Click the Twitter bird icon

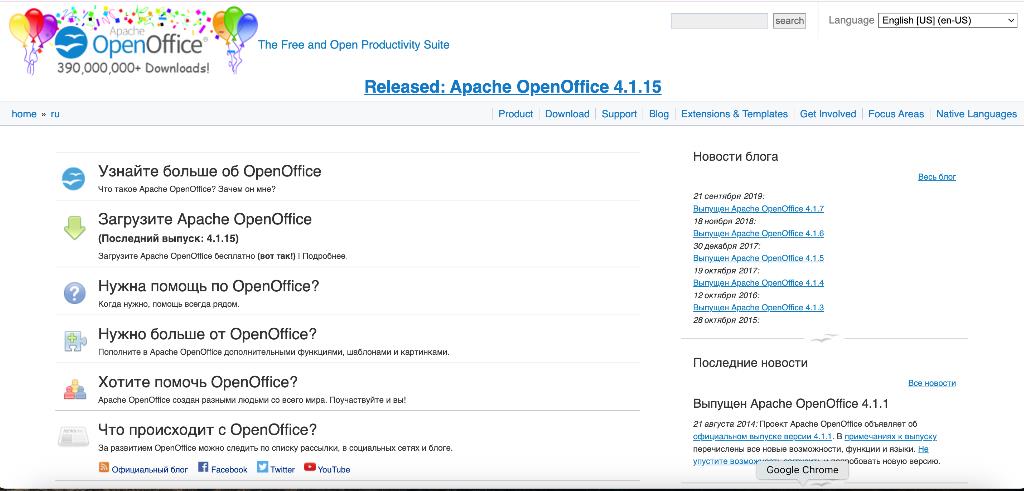263,467
